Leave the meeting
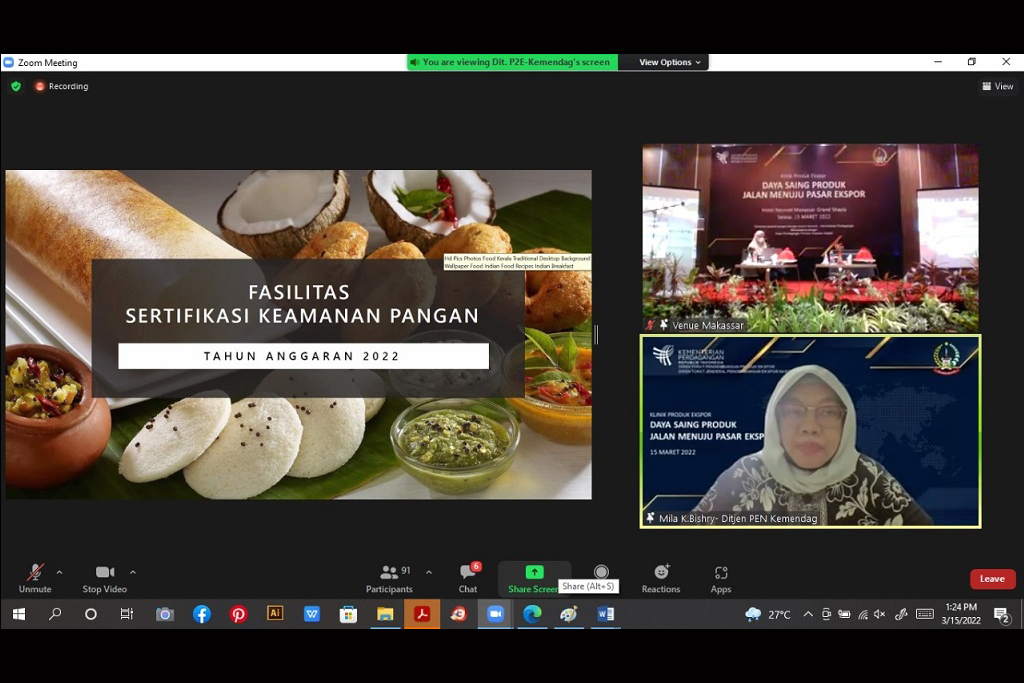 [992, 579]
